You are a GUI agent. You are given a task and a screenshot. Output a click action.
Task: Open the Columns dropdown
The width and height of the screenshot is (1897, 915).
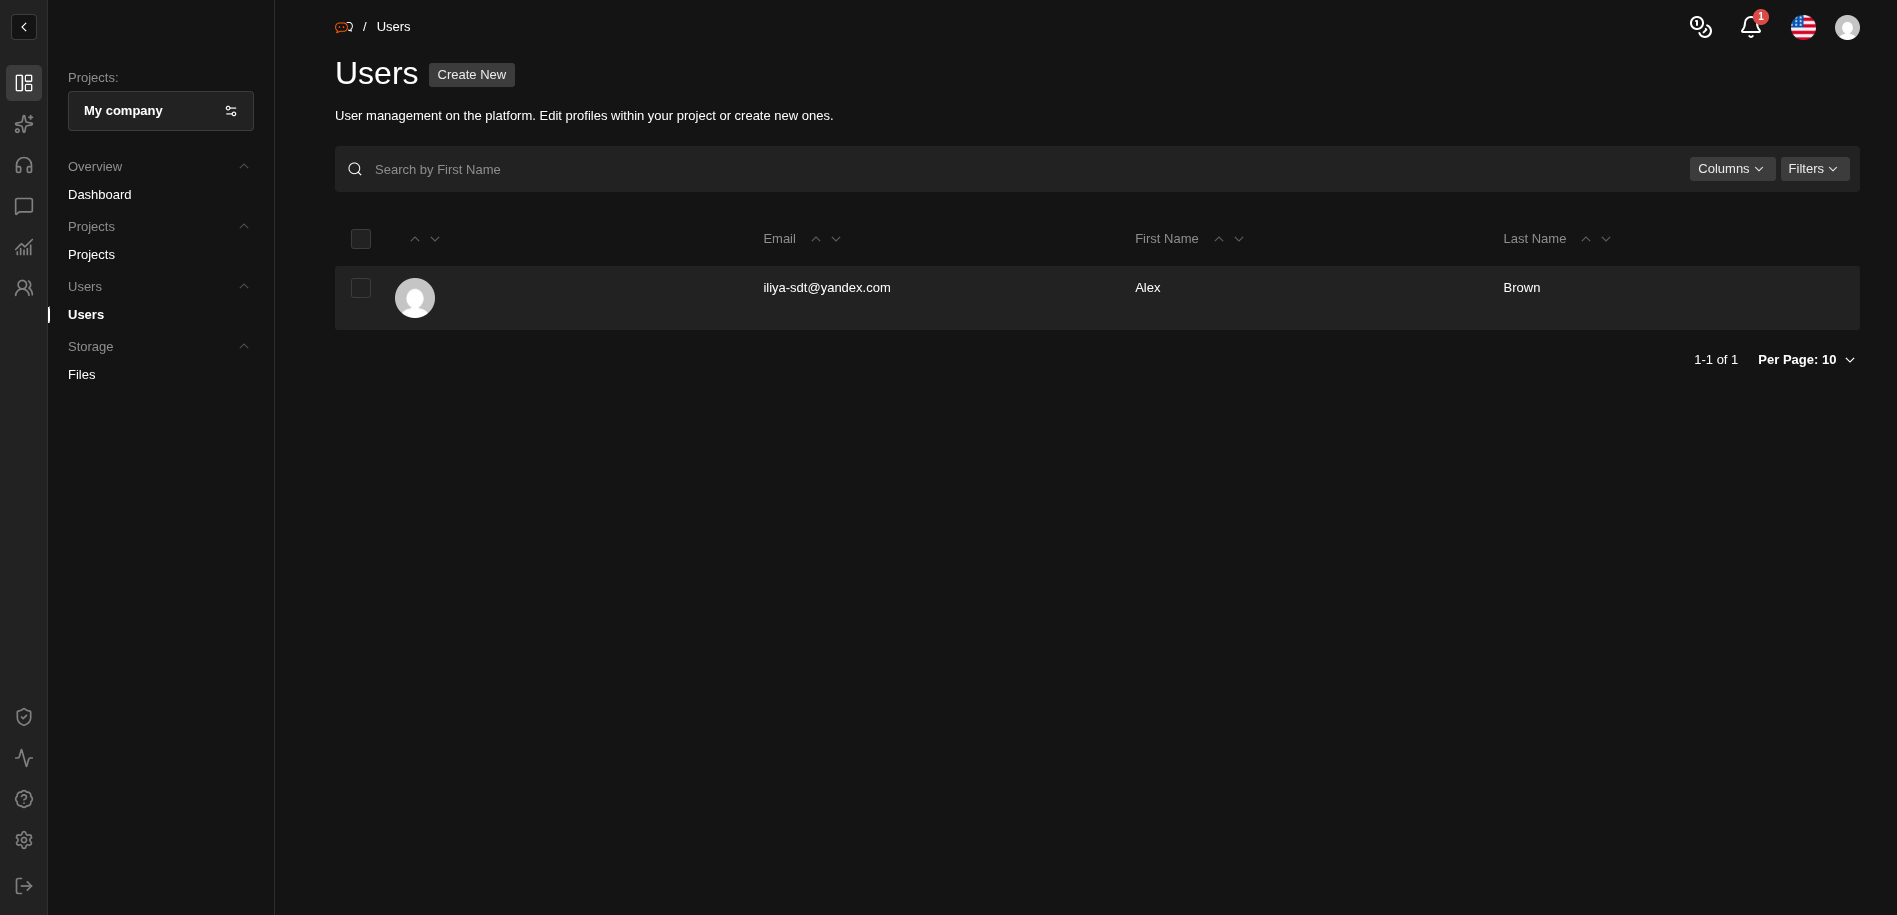coord(1732,169)
